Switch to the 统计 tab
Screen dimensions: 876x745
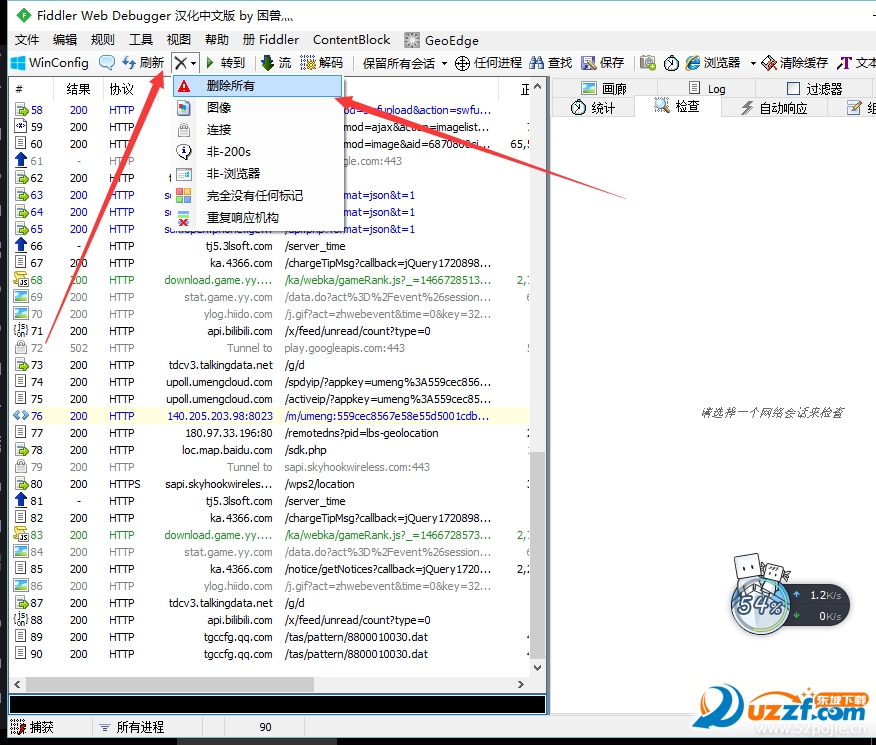[x=593, y=107]
